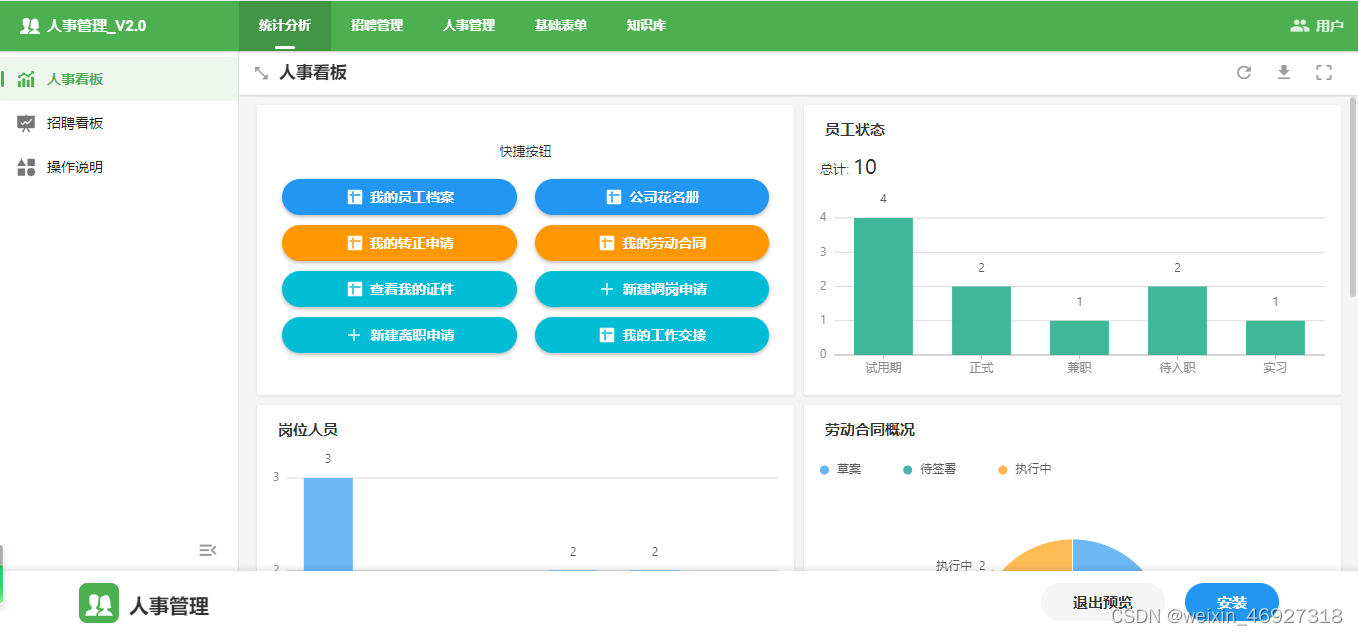The height and width of the screenshot is (635, 1358).
Task: Click the 招聘看板 sidebar presentation icon
Action: (26, 123)
